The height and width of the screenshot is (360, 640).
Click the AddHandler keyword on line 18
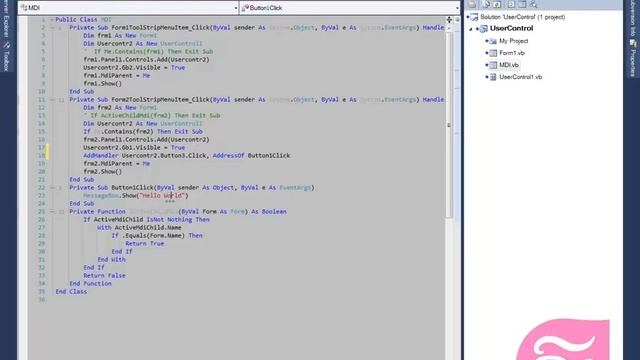[x=100, y=156]
